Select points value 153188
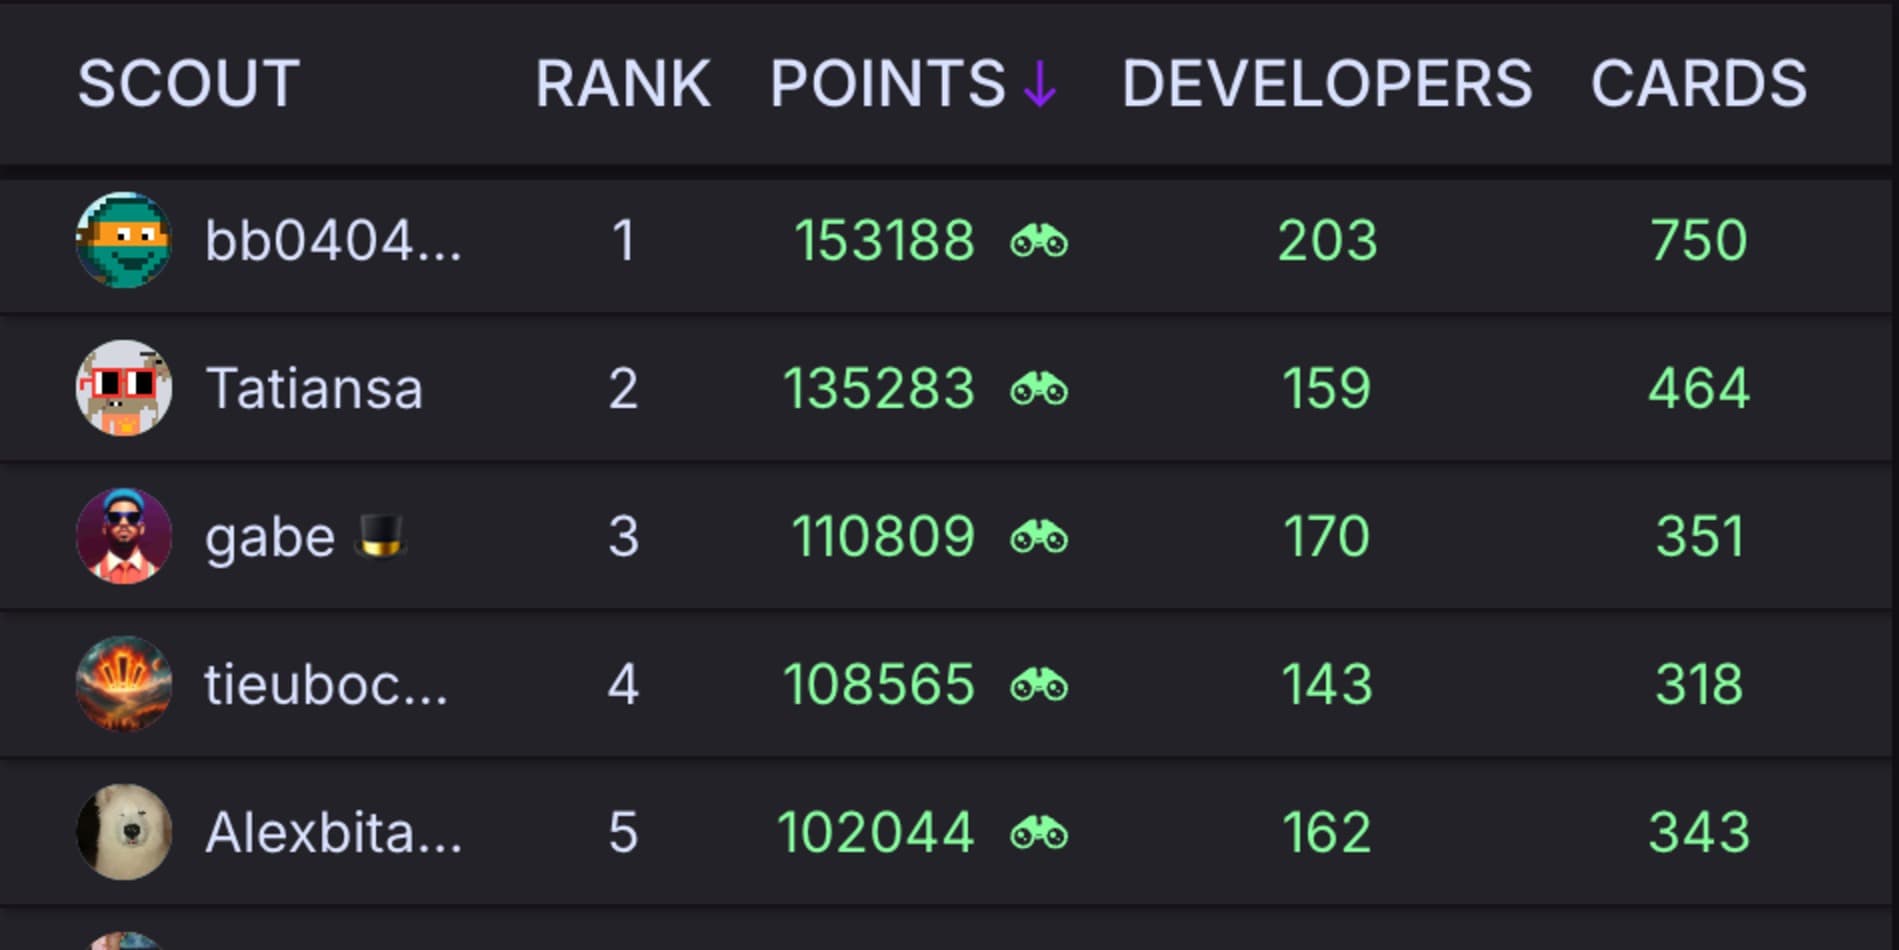 coord(884,241)
